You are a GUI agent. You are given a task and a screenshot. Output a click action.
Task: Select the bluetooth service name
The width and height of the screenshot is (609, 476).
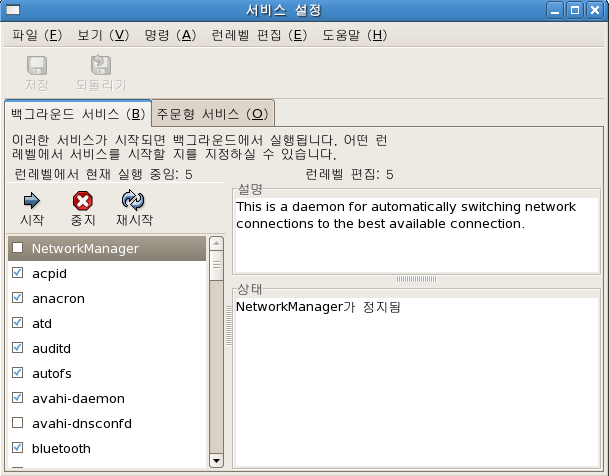tap(61, 448)
